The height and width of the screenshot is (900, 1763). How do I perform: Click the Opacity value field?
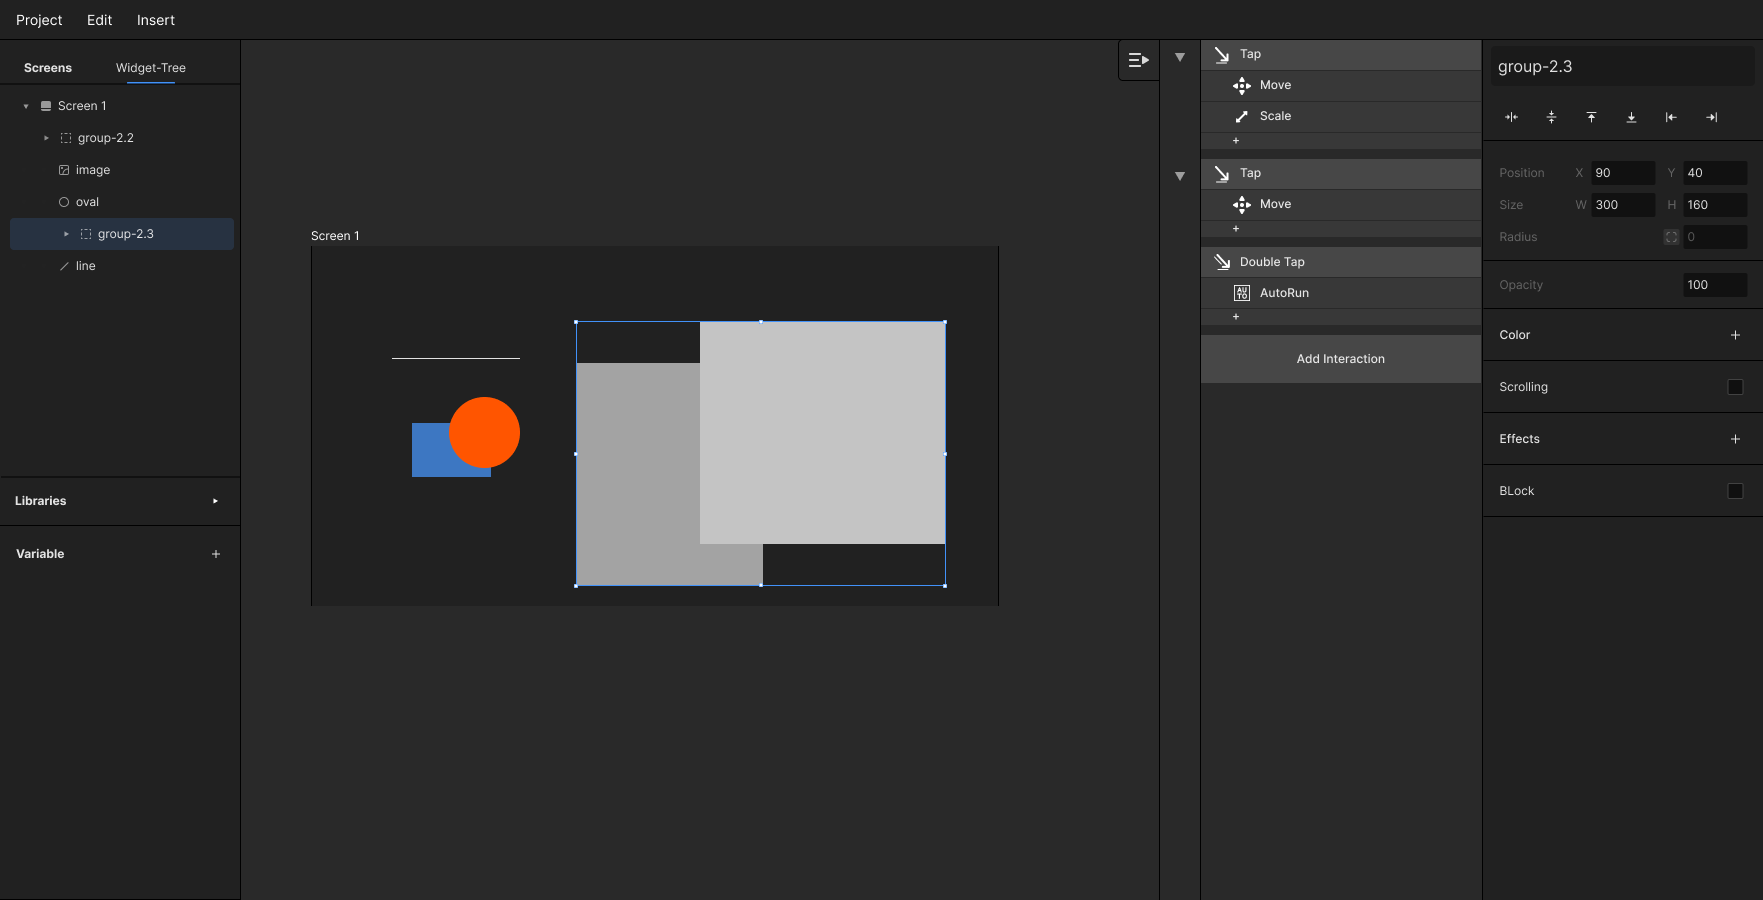(x=1714, y=285)
